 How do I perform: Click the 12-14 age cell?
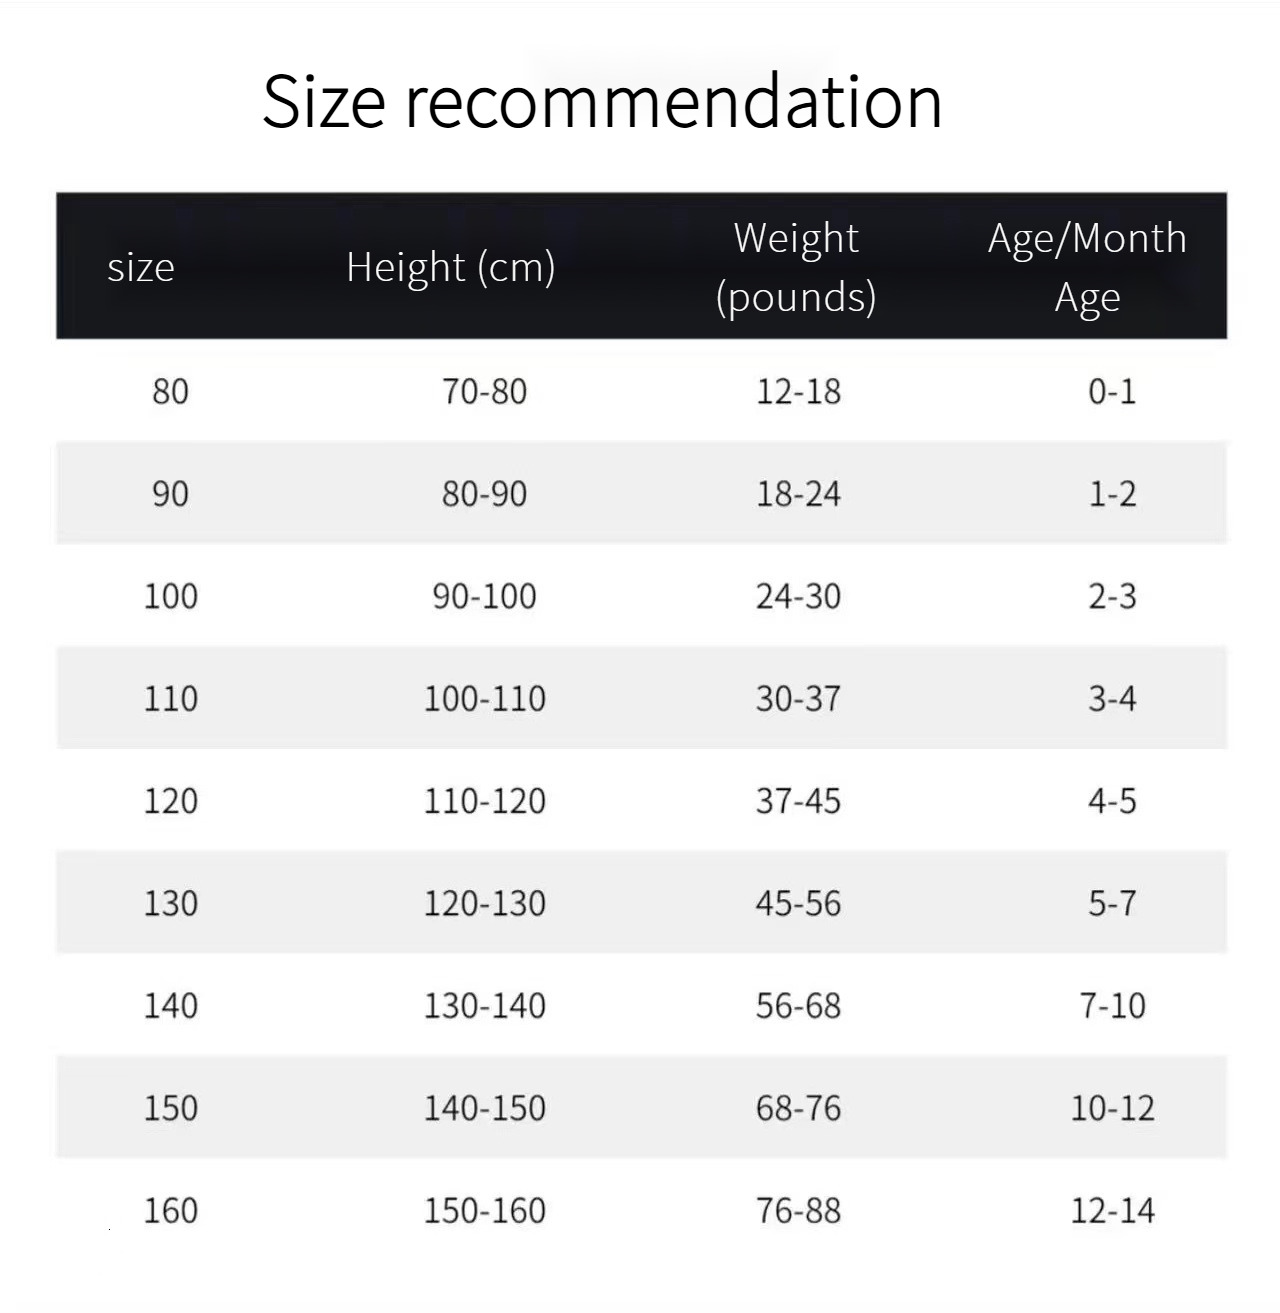(1112, 1211)
